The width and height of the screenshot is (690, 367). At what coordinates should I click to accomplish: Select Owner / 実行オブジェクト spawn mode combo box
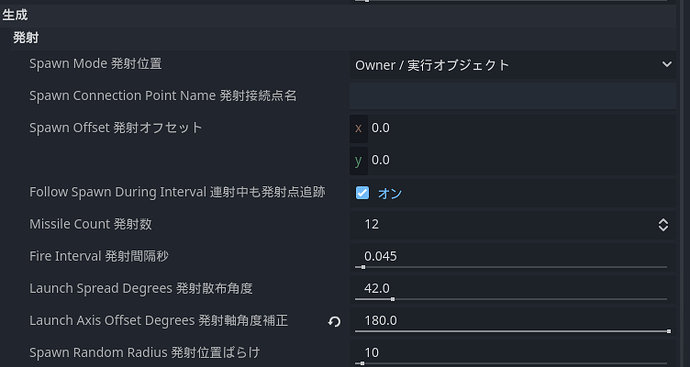[x=513, y=65]
